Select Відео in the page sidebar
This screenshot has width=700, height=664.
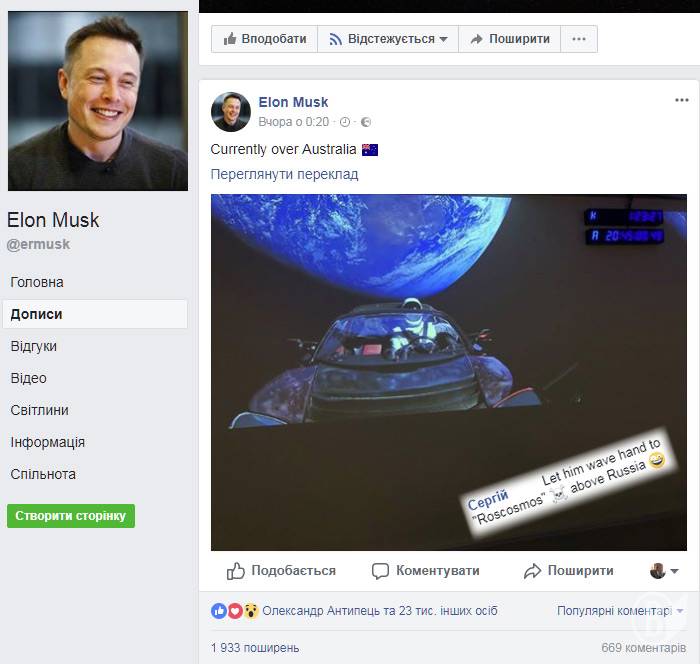[29, 378]
